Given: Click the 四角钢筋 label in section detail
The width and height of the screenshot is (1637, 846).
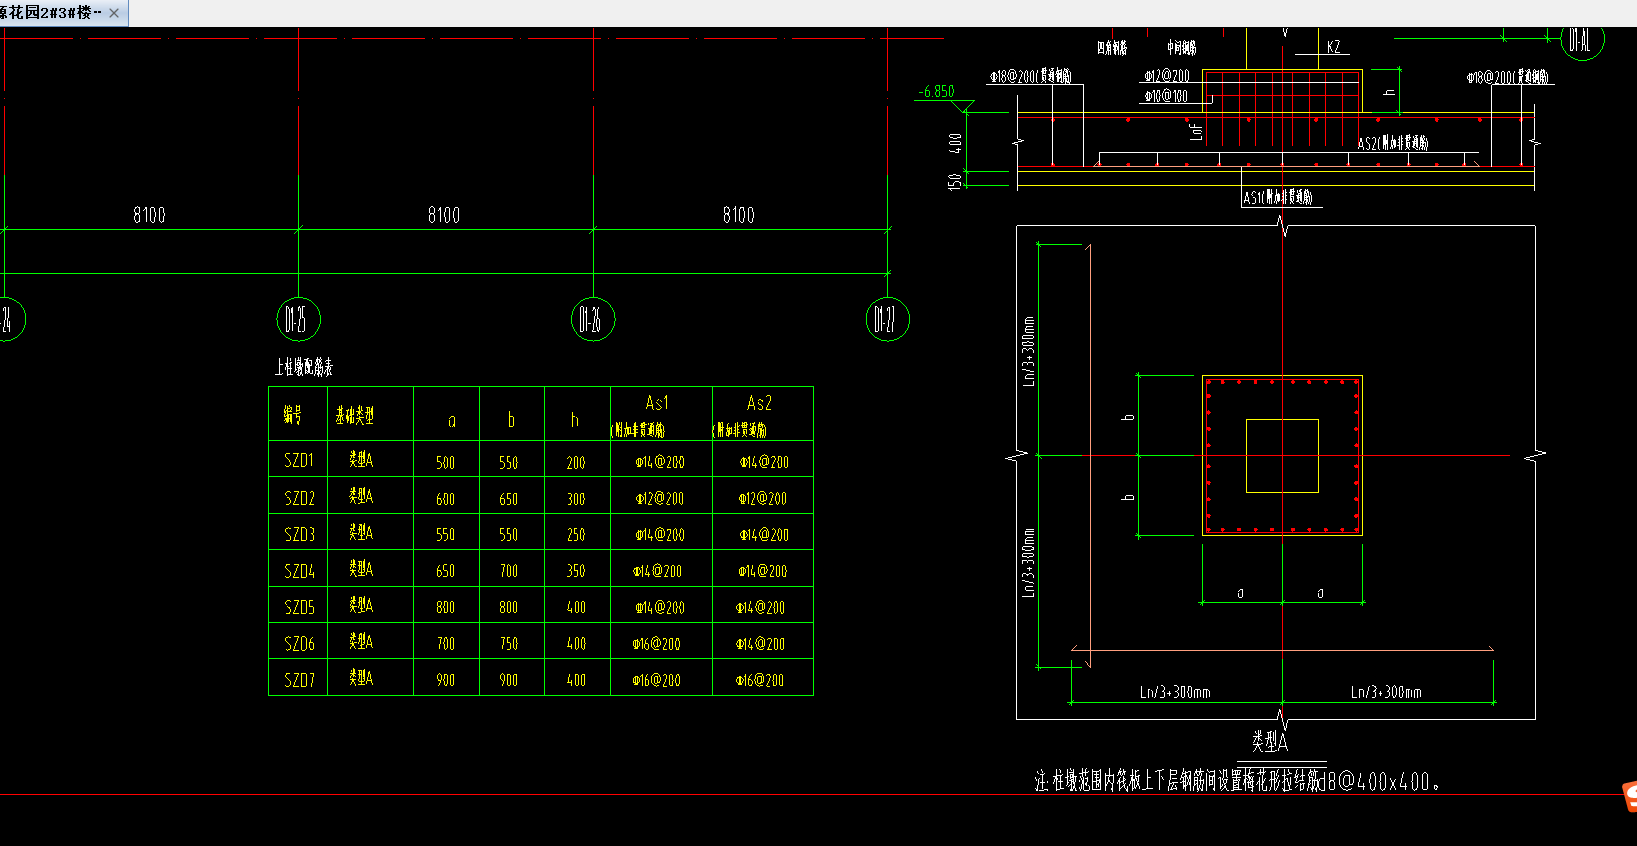Looking at the screenshot, I should click(x=1112, y=47).
